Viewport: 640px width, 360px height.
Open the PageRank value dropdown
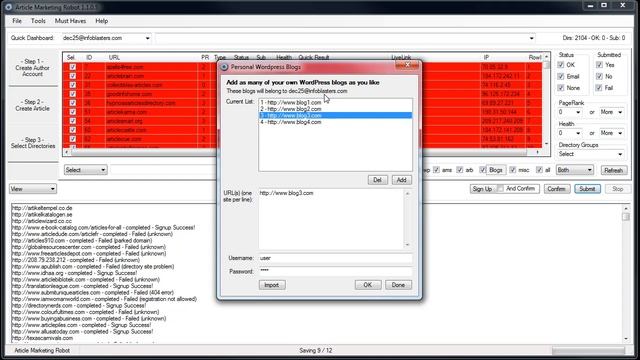point(569,112)
